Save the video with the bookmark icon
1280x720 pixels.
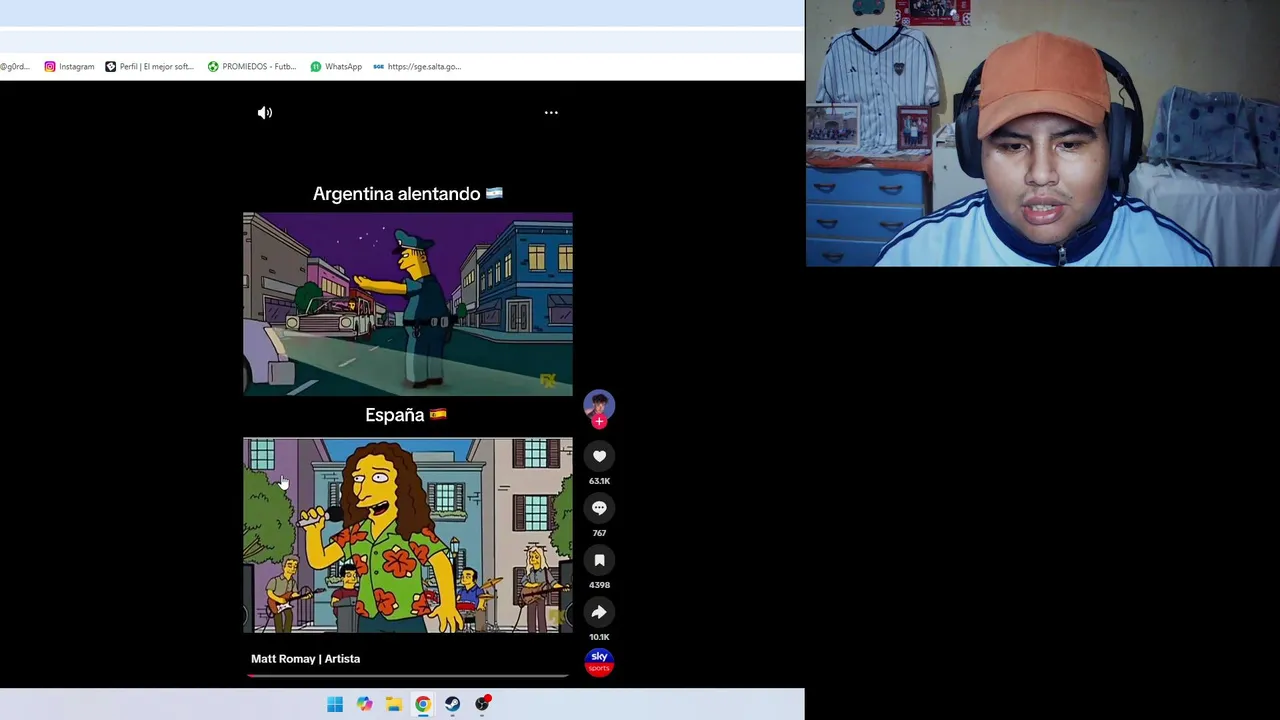599,560
